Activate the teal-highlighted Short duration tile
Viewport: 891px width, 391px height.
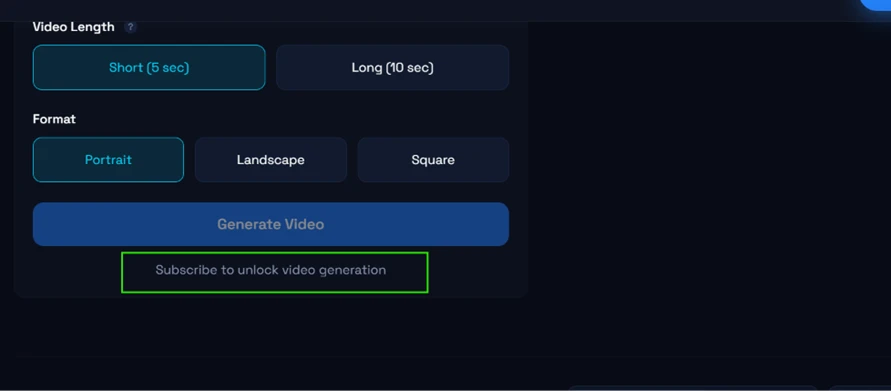click(x=149, y=68)
